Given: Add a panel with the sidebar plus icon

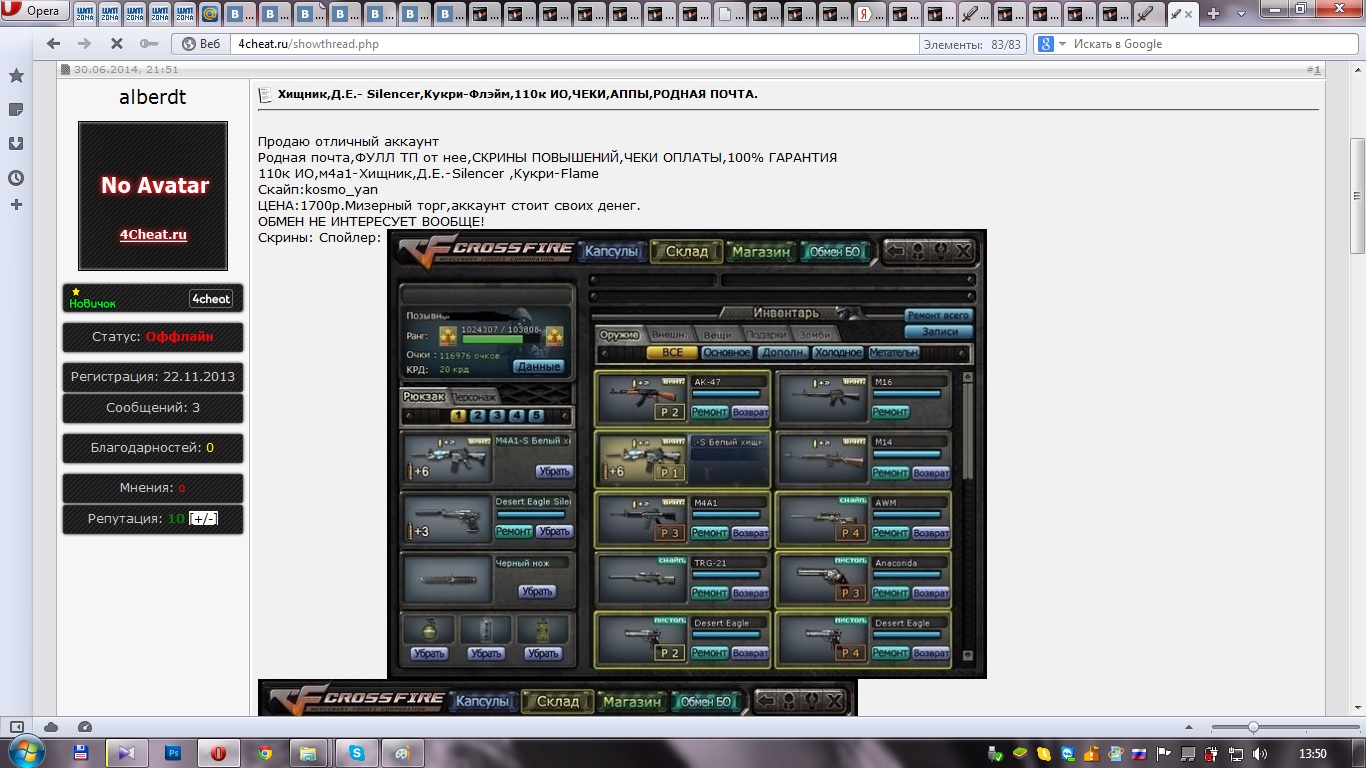Looking at the screenshot, I should (16, 204).
